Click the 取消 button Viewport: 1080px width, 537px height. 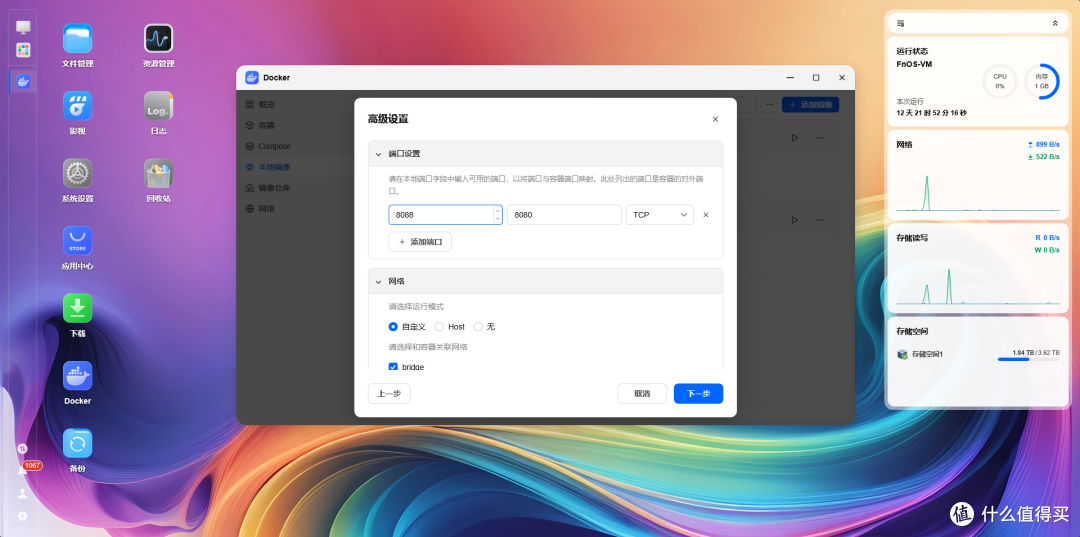point(642,393)
